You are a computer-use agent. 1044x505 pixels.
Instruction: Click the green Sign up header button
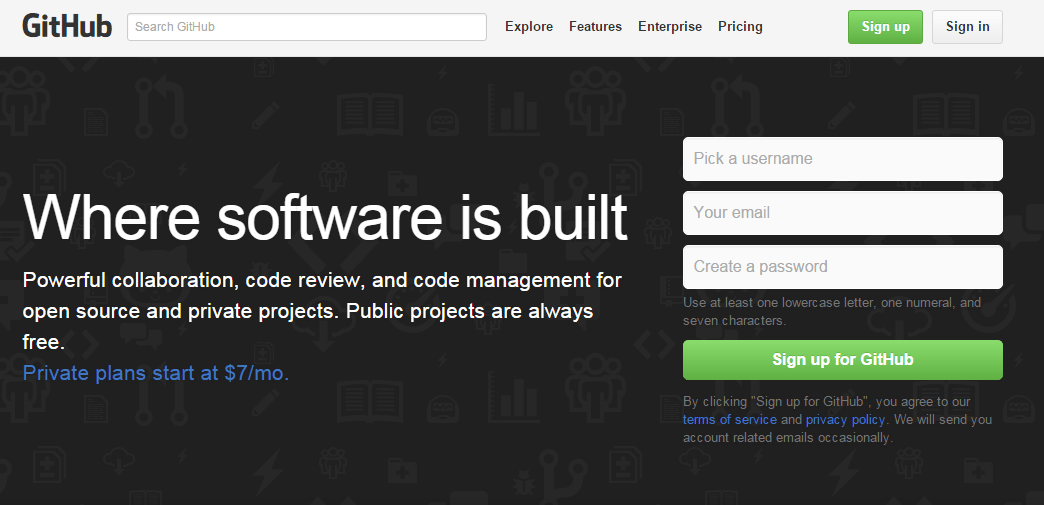885,27
